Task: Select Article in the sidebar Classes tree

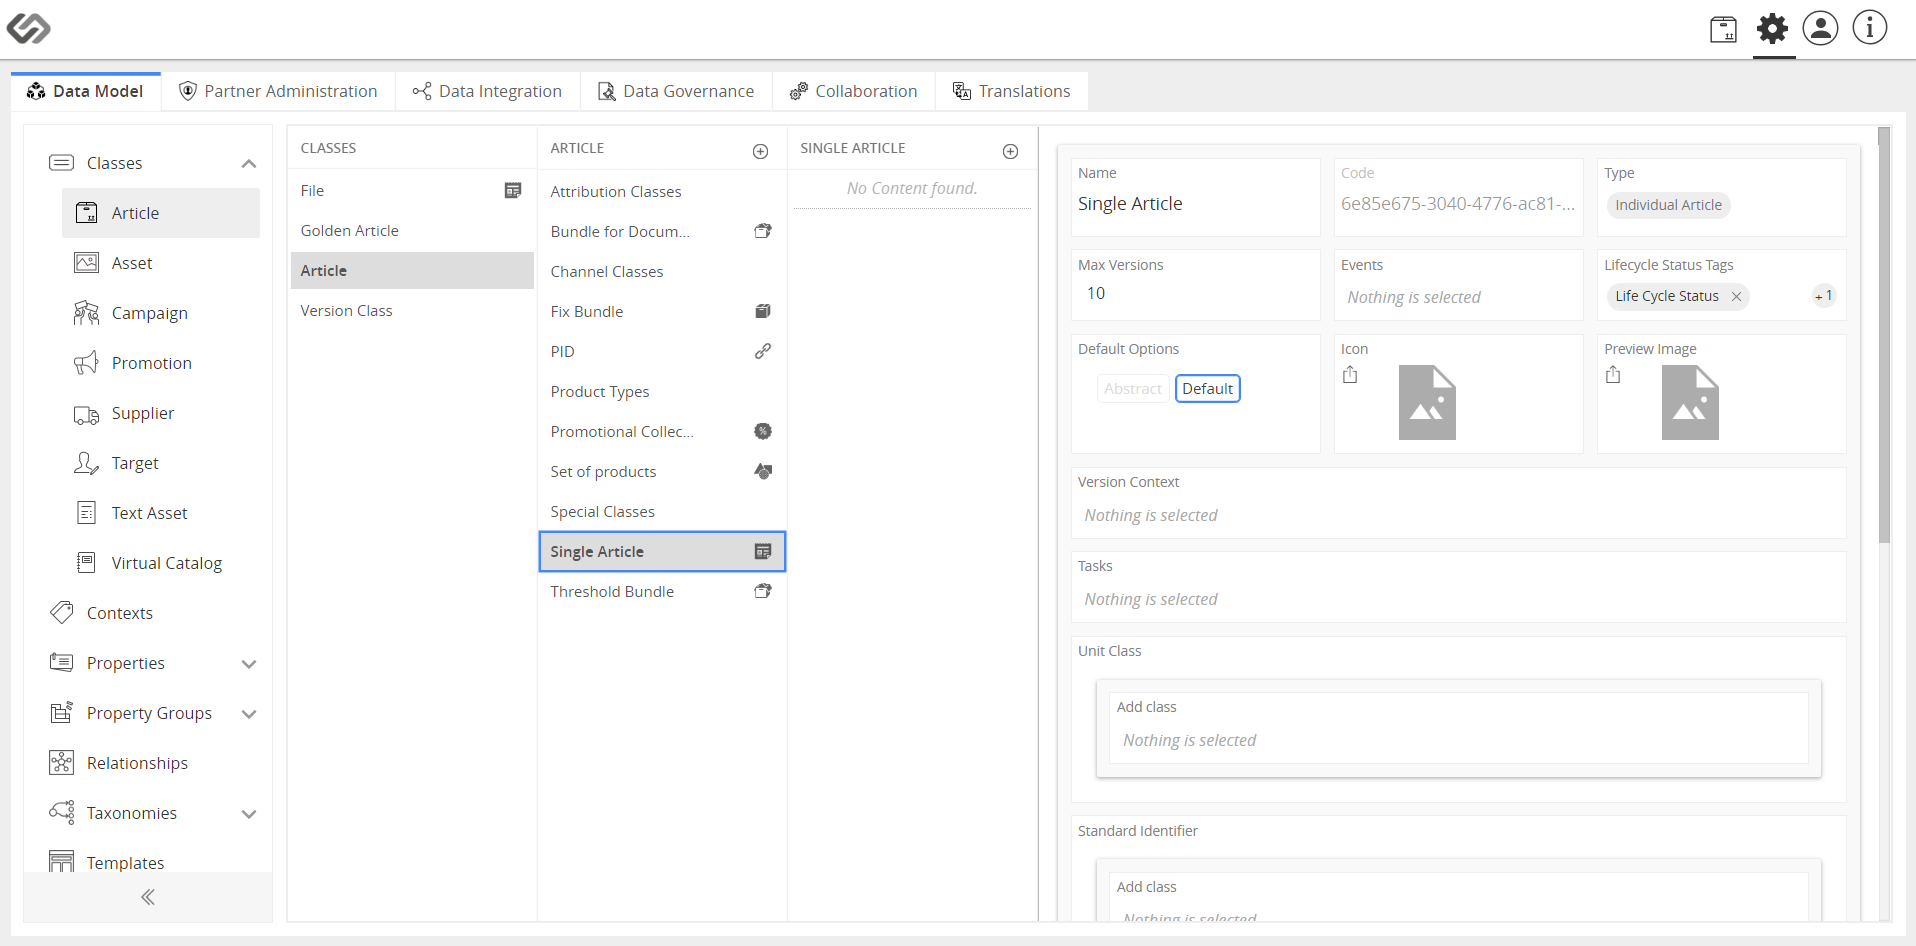Action: (x=160, y=213)
